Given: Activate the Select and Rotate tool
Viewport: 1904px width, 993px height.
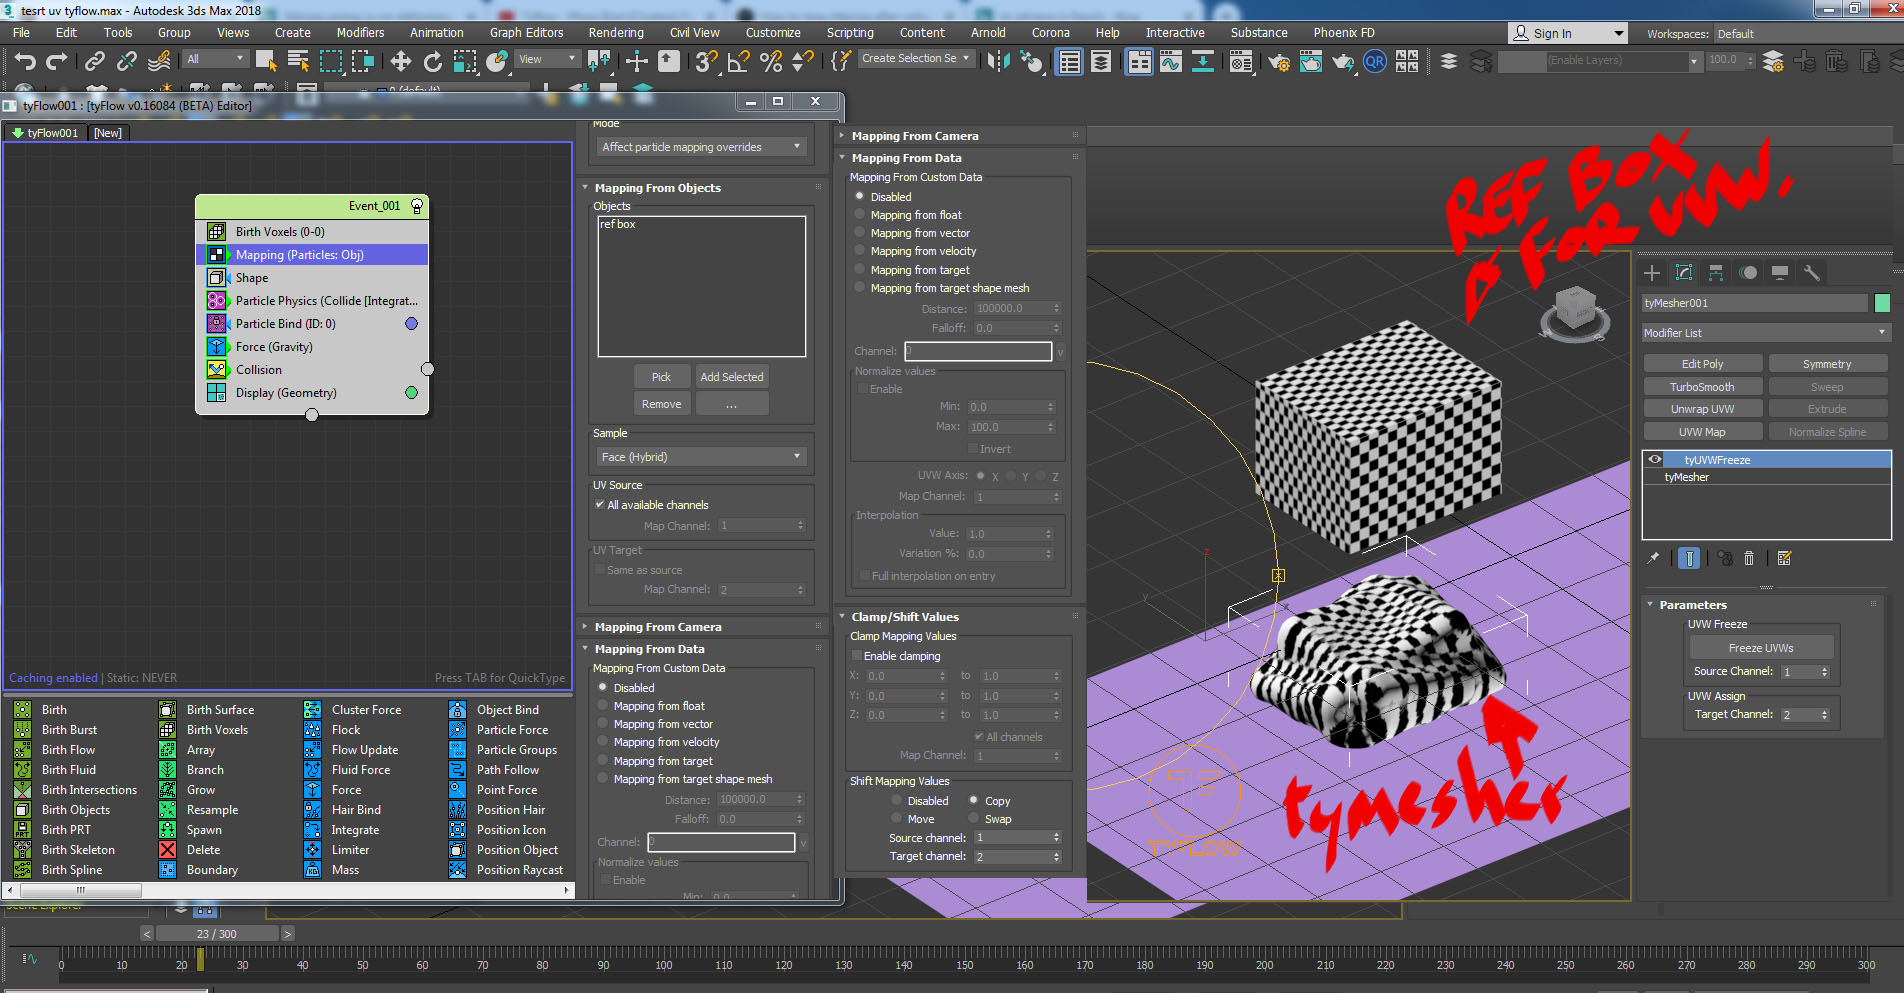Looking at the screenshot, I should (432, 62).
